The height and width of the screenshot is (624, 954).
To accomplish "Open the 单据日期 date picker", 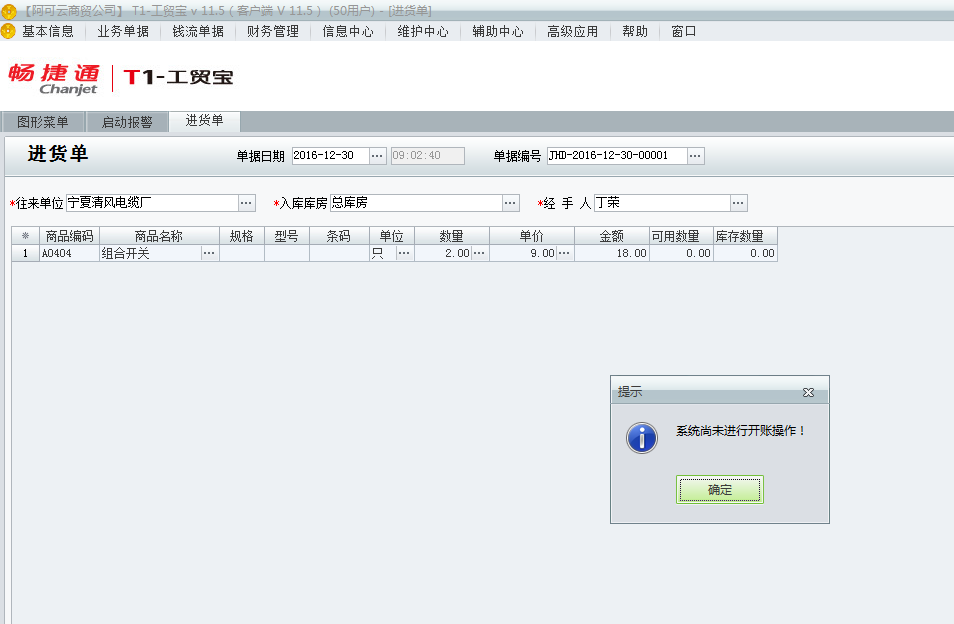I will coord(377,155).
